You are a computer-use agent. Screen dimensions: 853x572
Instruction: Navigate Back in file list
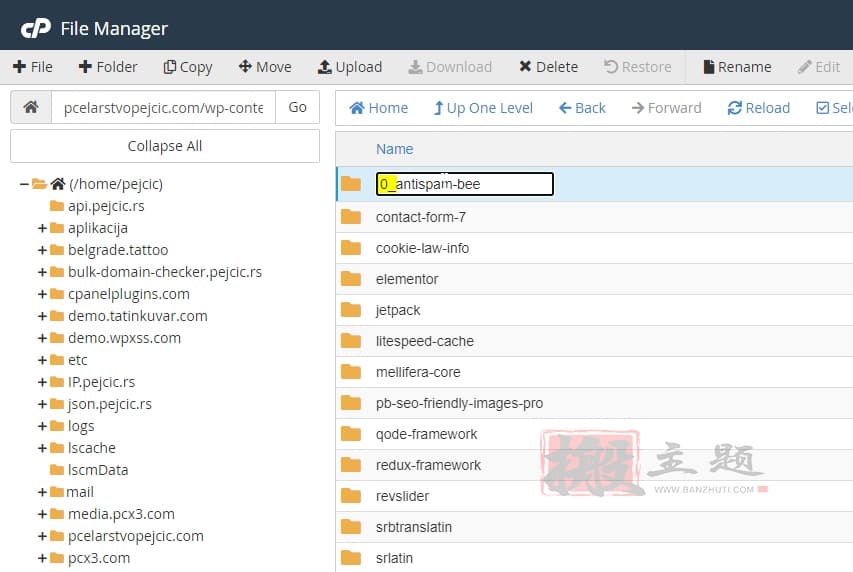click(582, 108)
